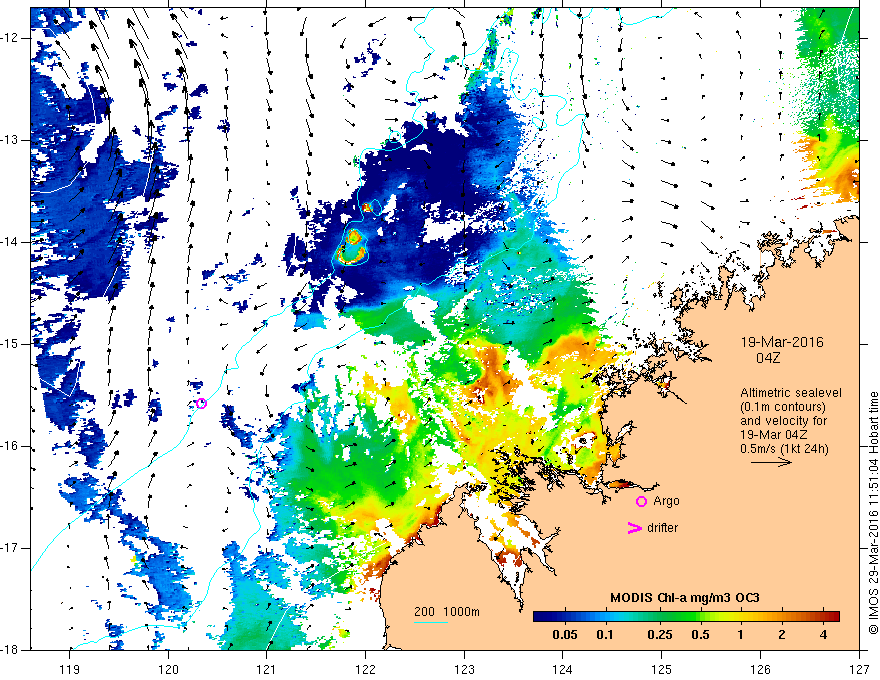The image size is (880, 680).
Task: Click the colorbar value '0.05'
Action: (x=565, y=635)
